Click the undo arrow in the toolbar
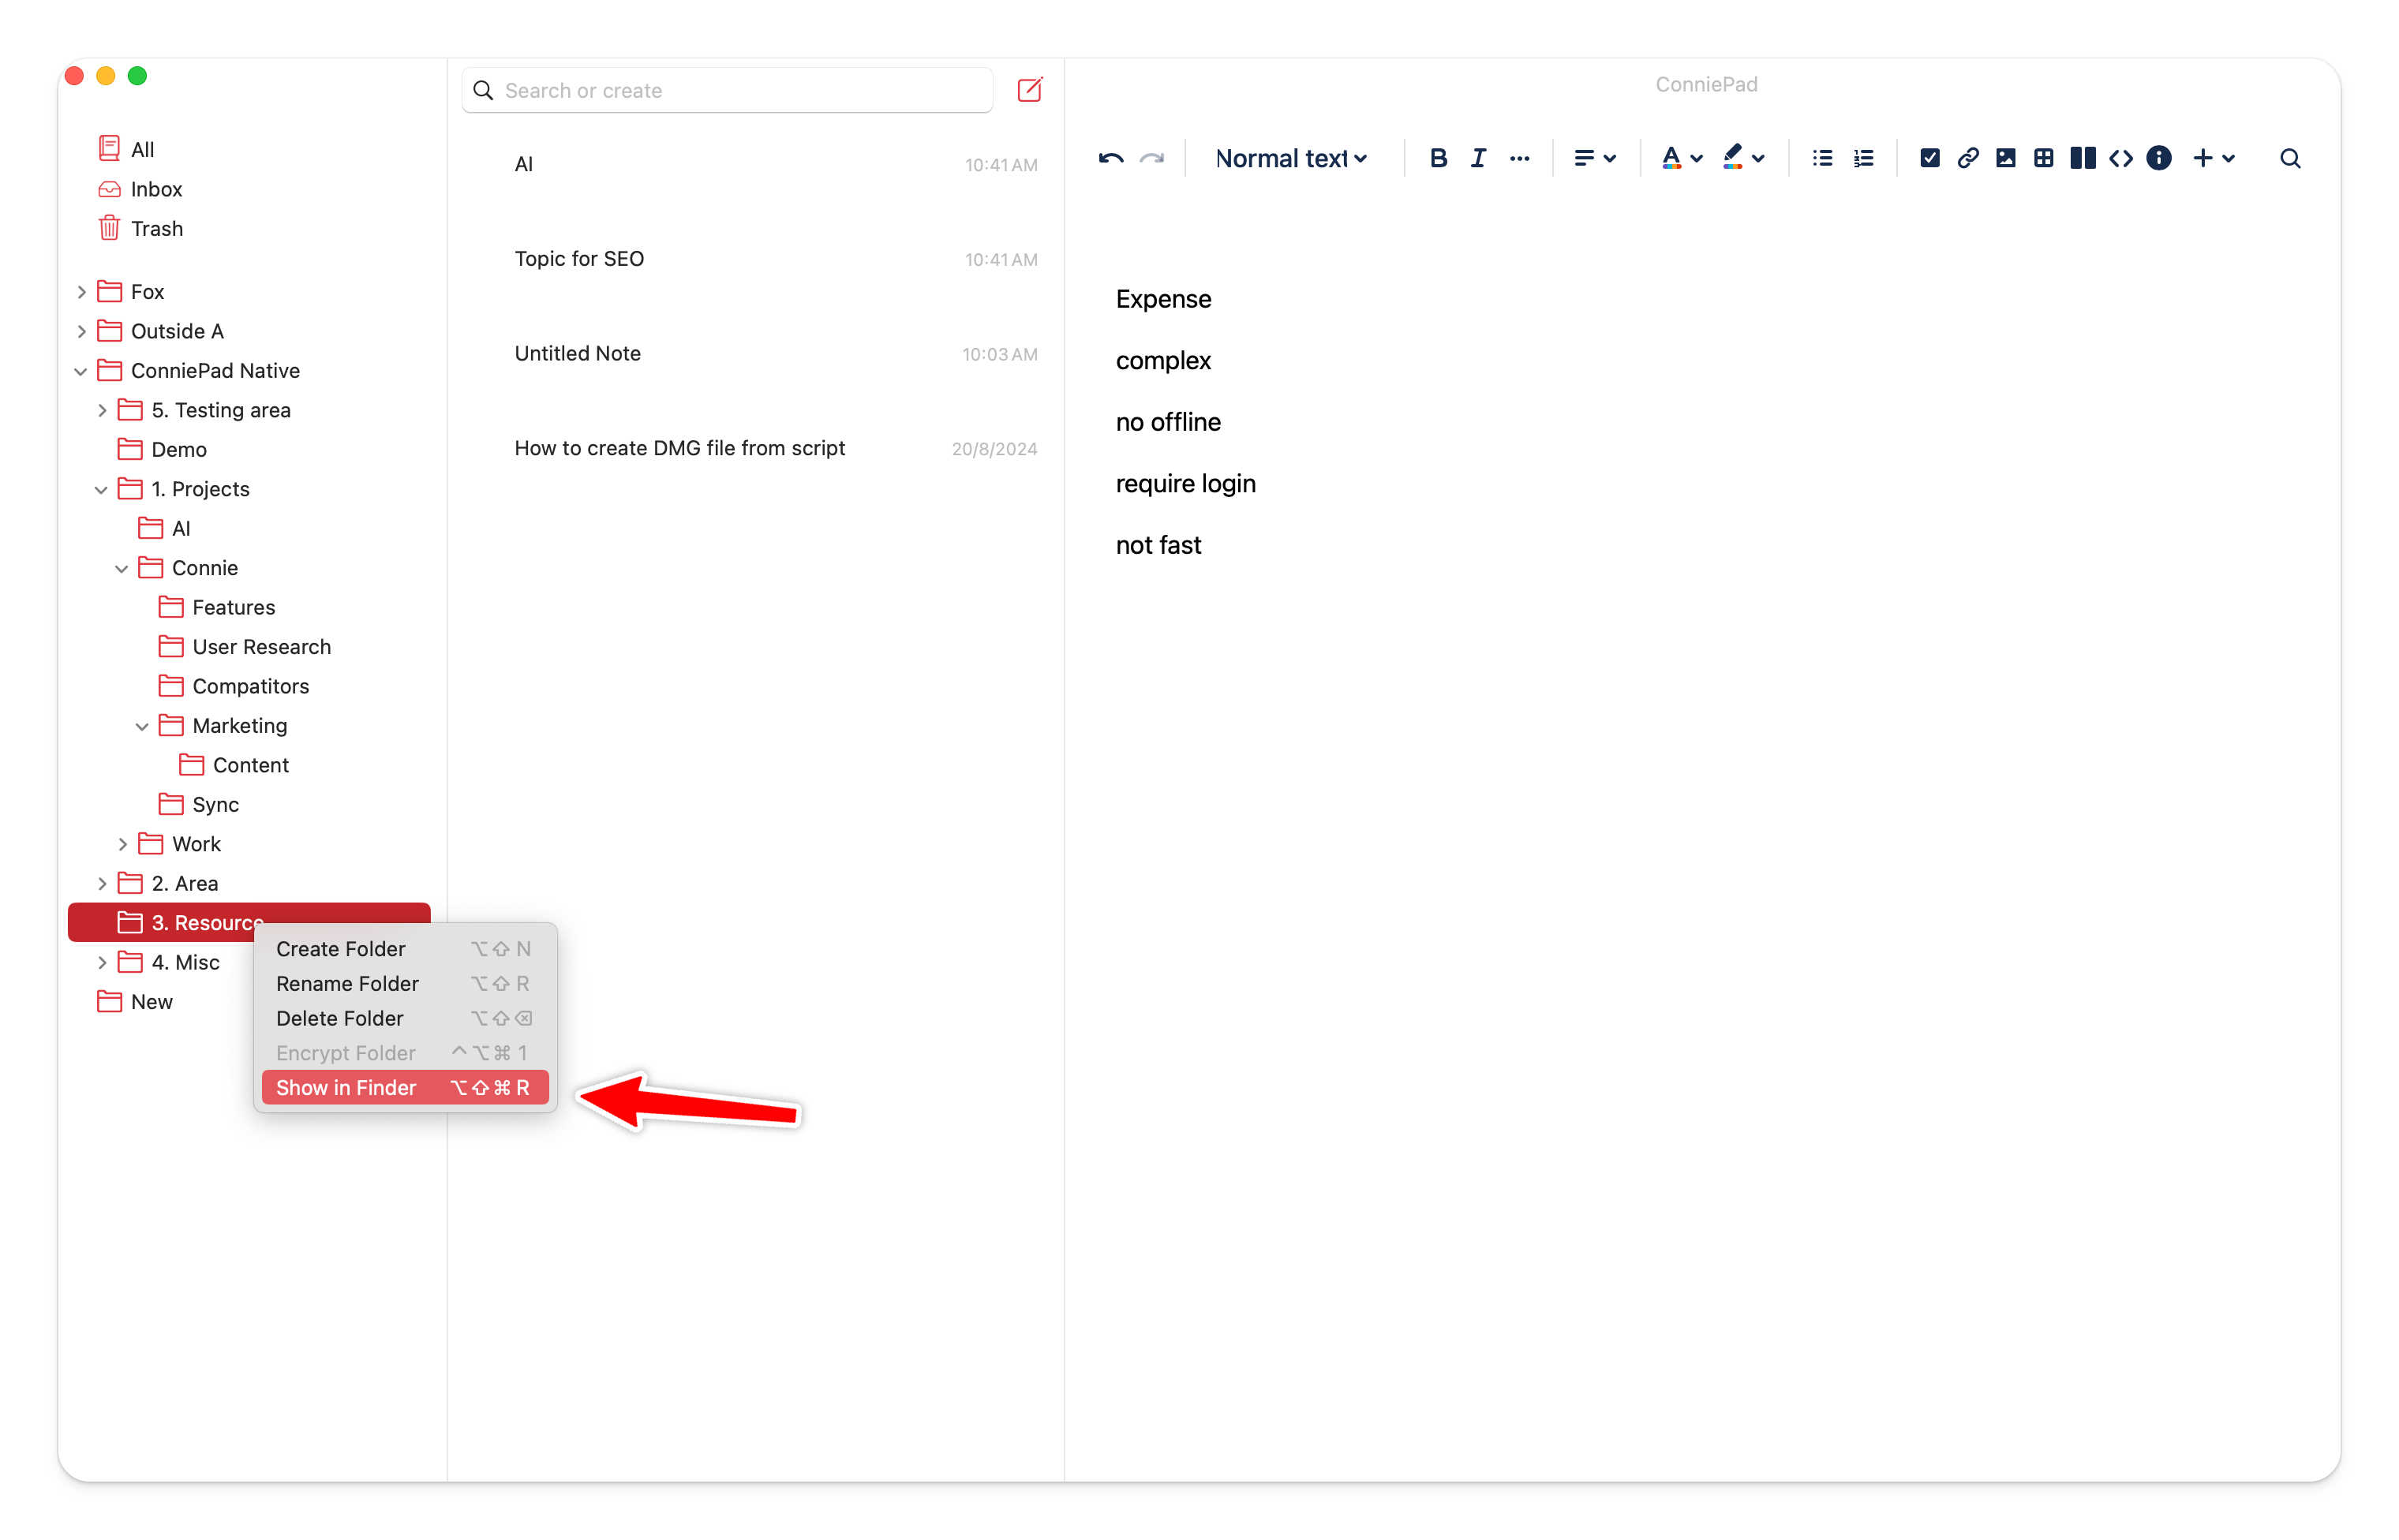The width and height of the screenshot is (2399, 1540). [x=1110, y=158]
